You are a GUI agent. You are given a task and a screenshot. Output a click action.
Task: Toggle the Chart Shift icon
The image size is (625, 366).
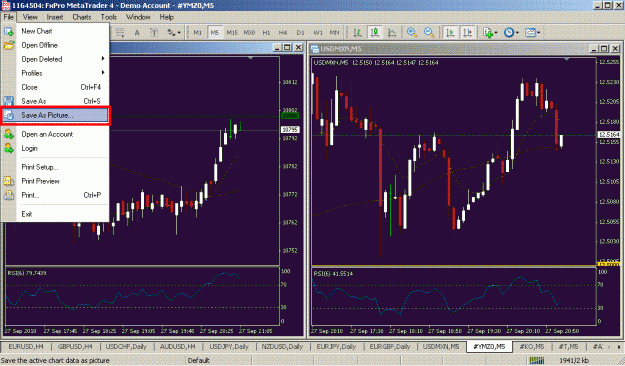click(x=468, y=33)
